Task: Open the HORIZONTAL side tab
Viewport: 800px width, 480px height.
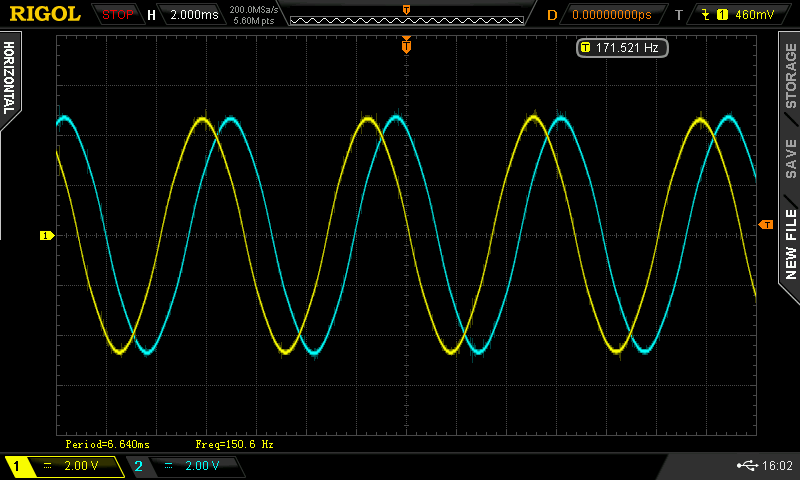Action: (x=9, y=78)
